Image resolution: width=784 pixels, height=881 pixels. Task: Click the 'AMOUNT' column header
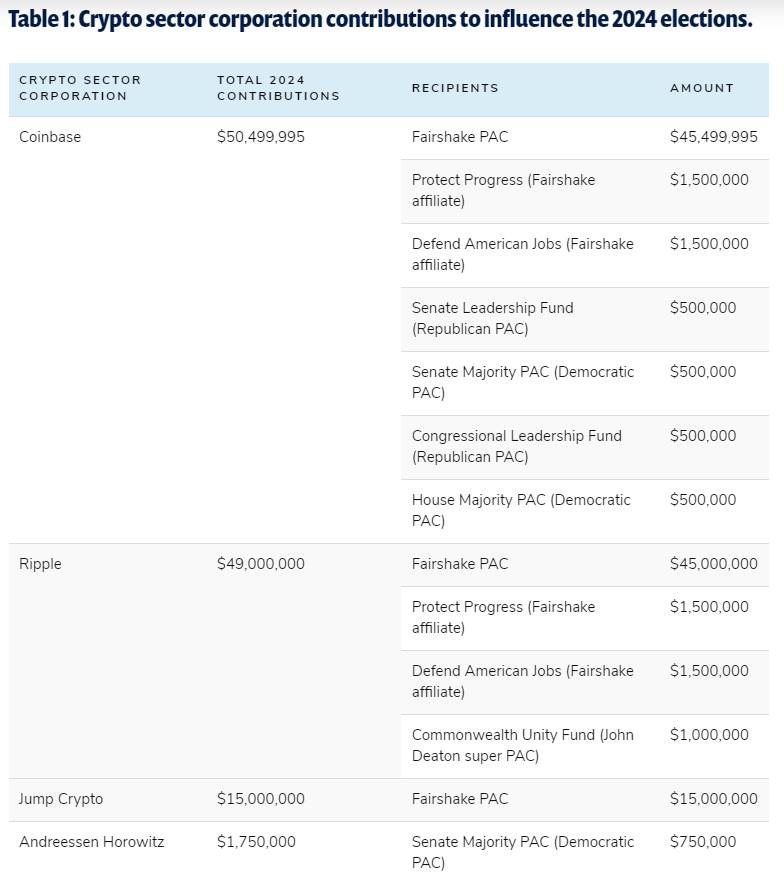click(x=702, y=88)
